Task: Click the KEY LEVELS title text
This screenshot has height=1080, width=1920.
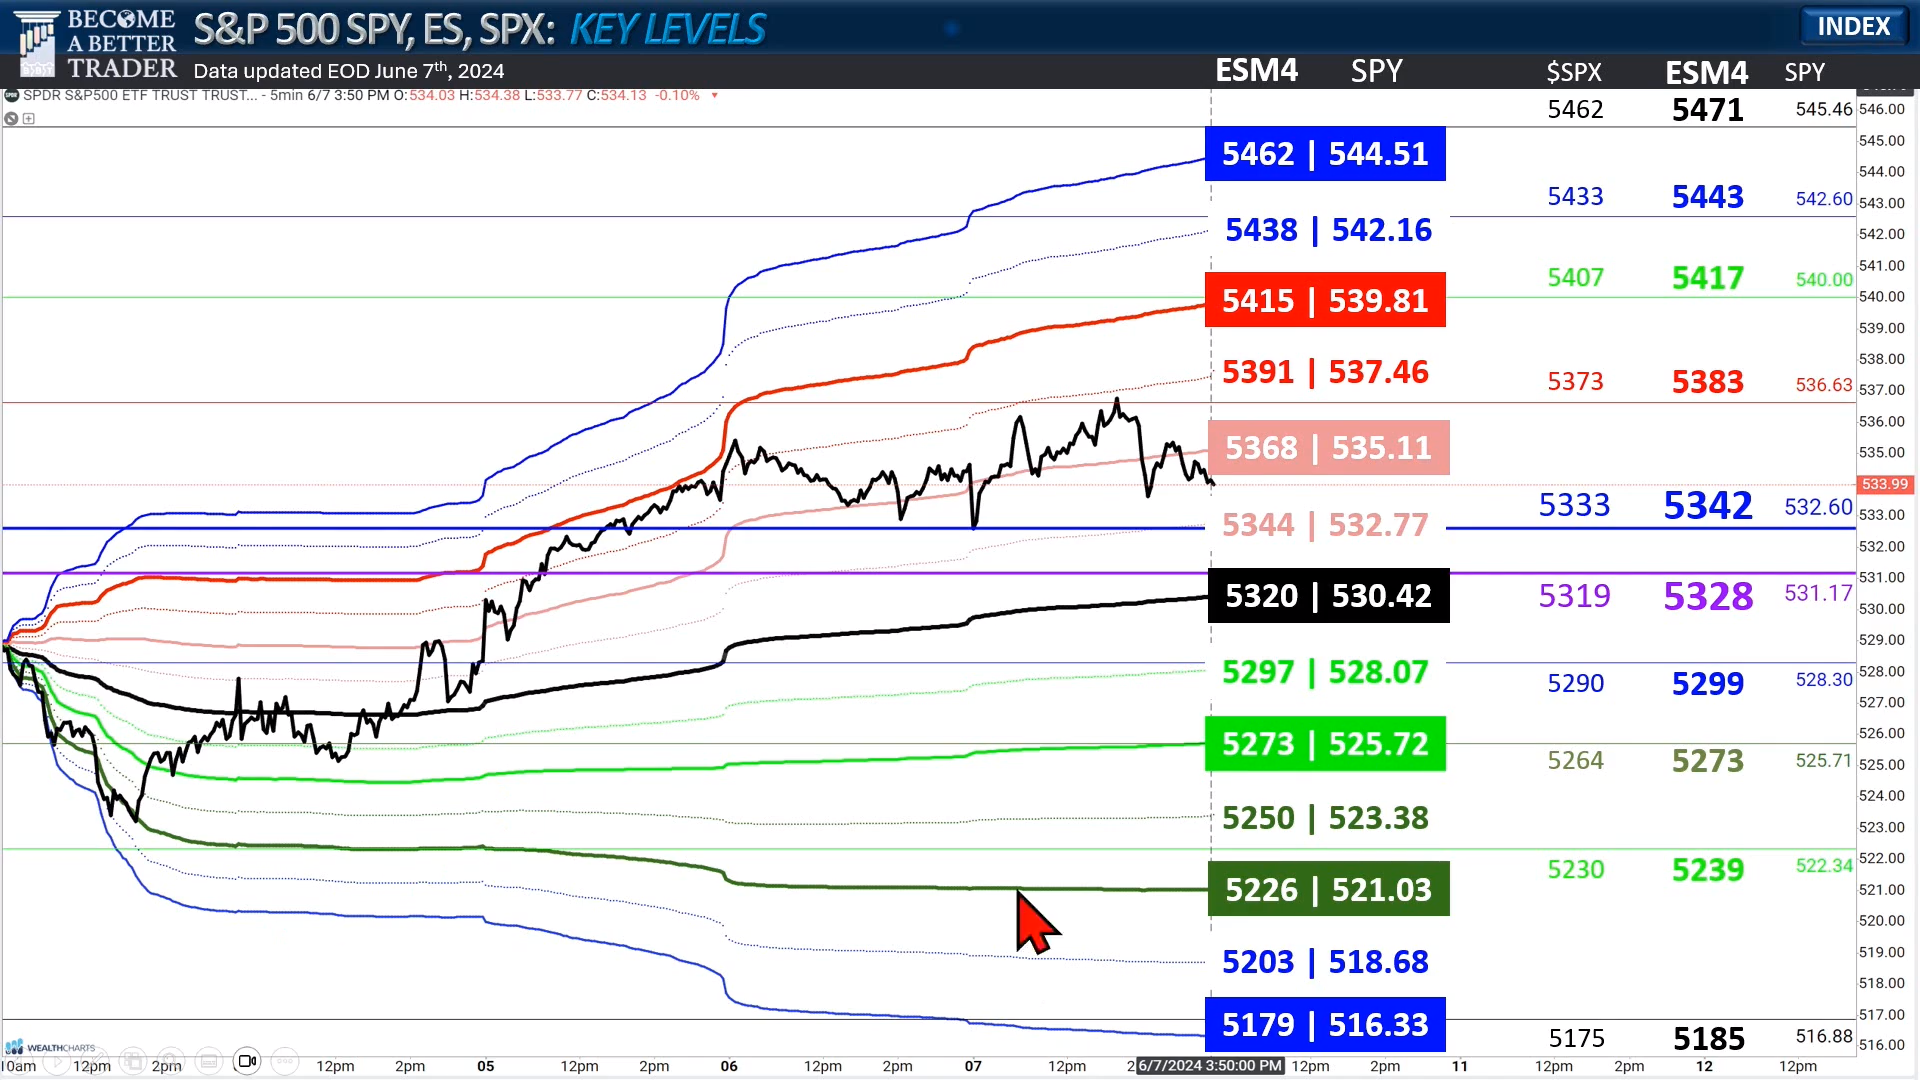Action: point(667,29)
